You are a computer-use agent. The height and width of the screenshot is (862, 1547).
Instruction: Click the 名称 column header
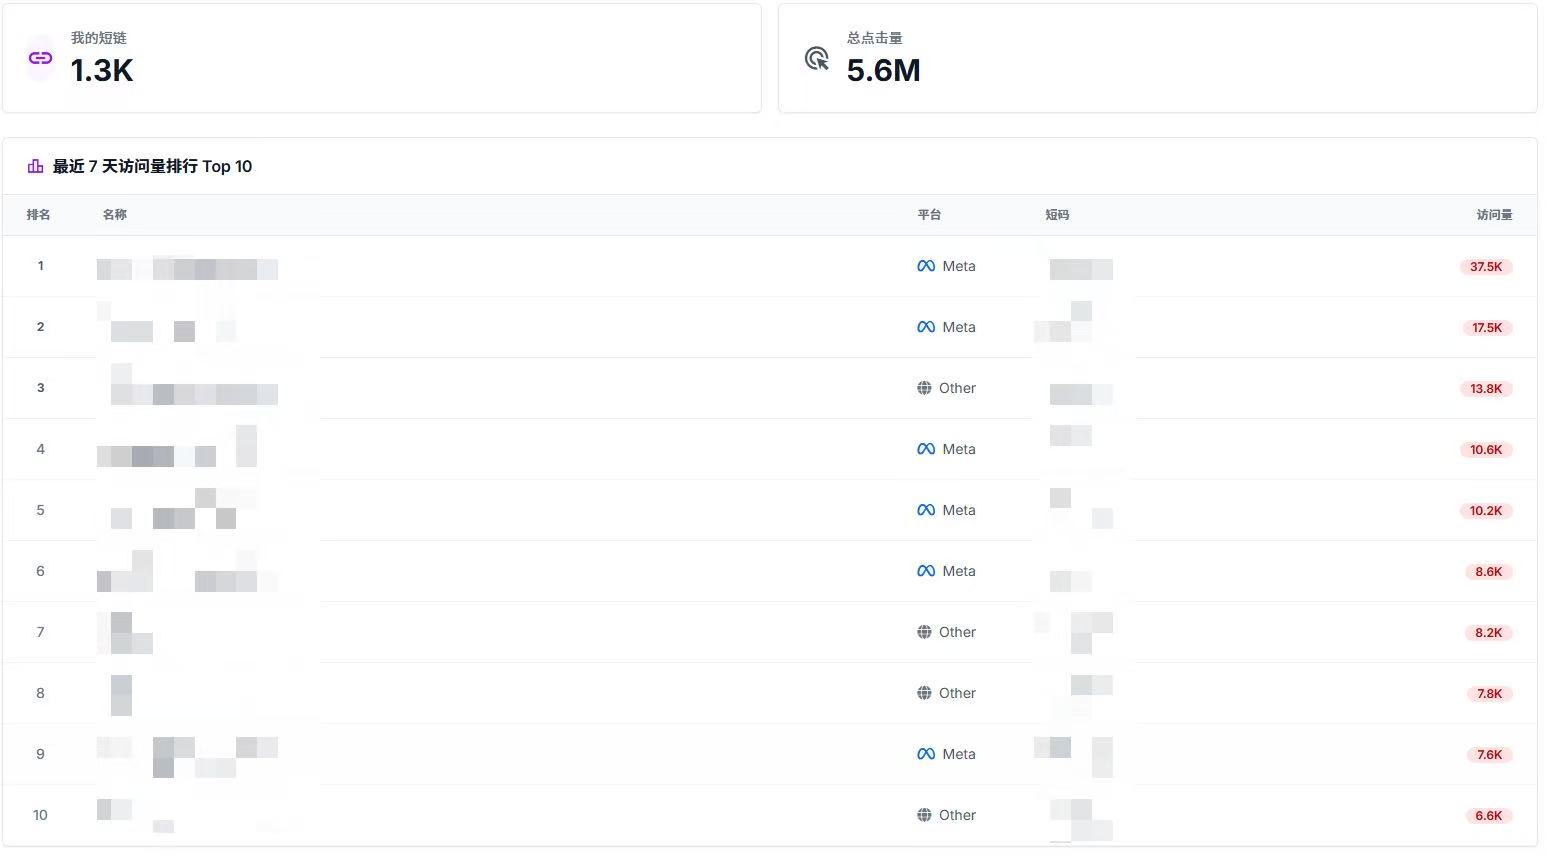pyautogui.click(x=114, y=215)
